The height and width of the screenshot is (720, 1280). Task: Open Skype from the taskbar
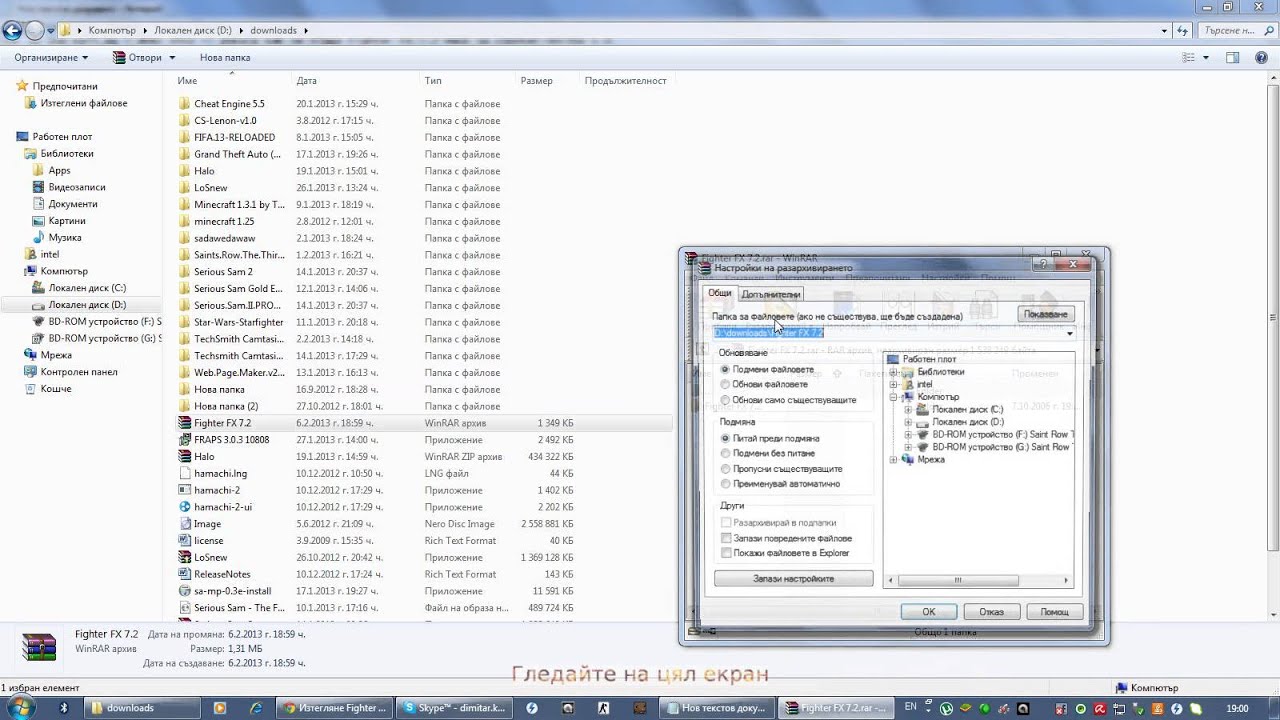[x=455, y=708]
